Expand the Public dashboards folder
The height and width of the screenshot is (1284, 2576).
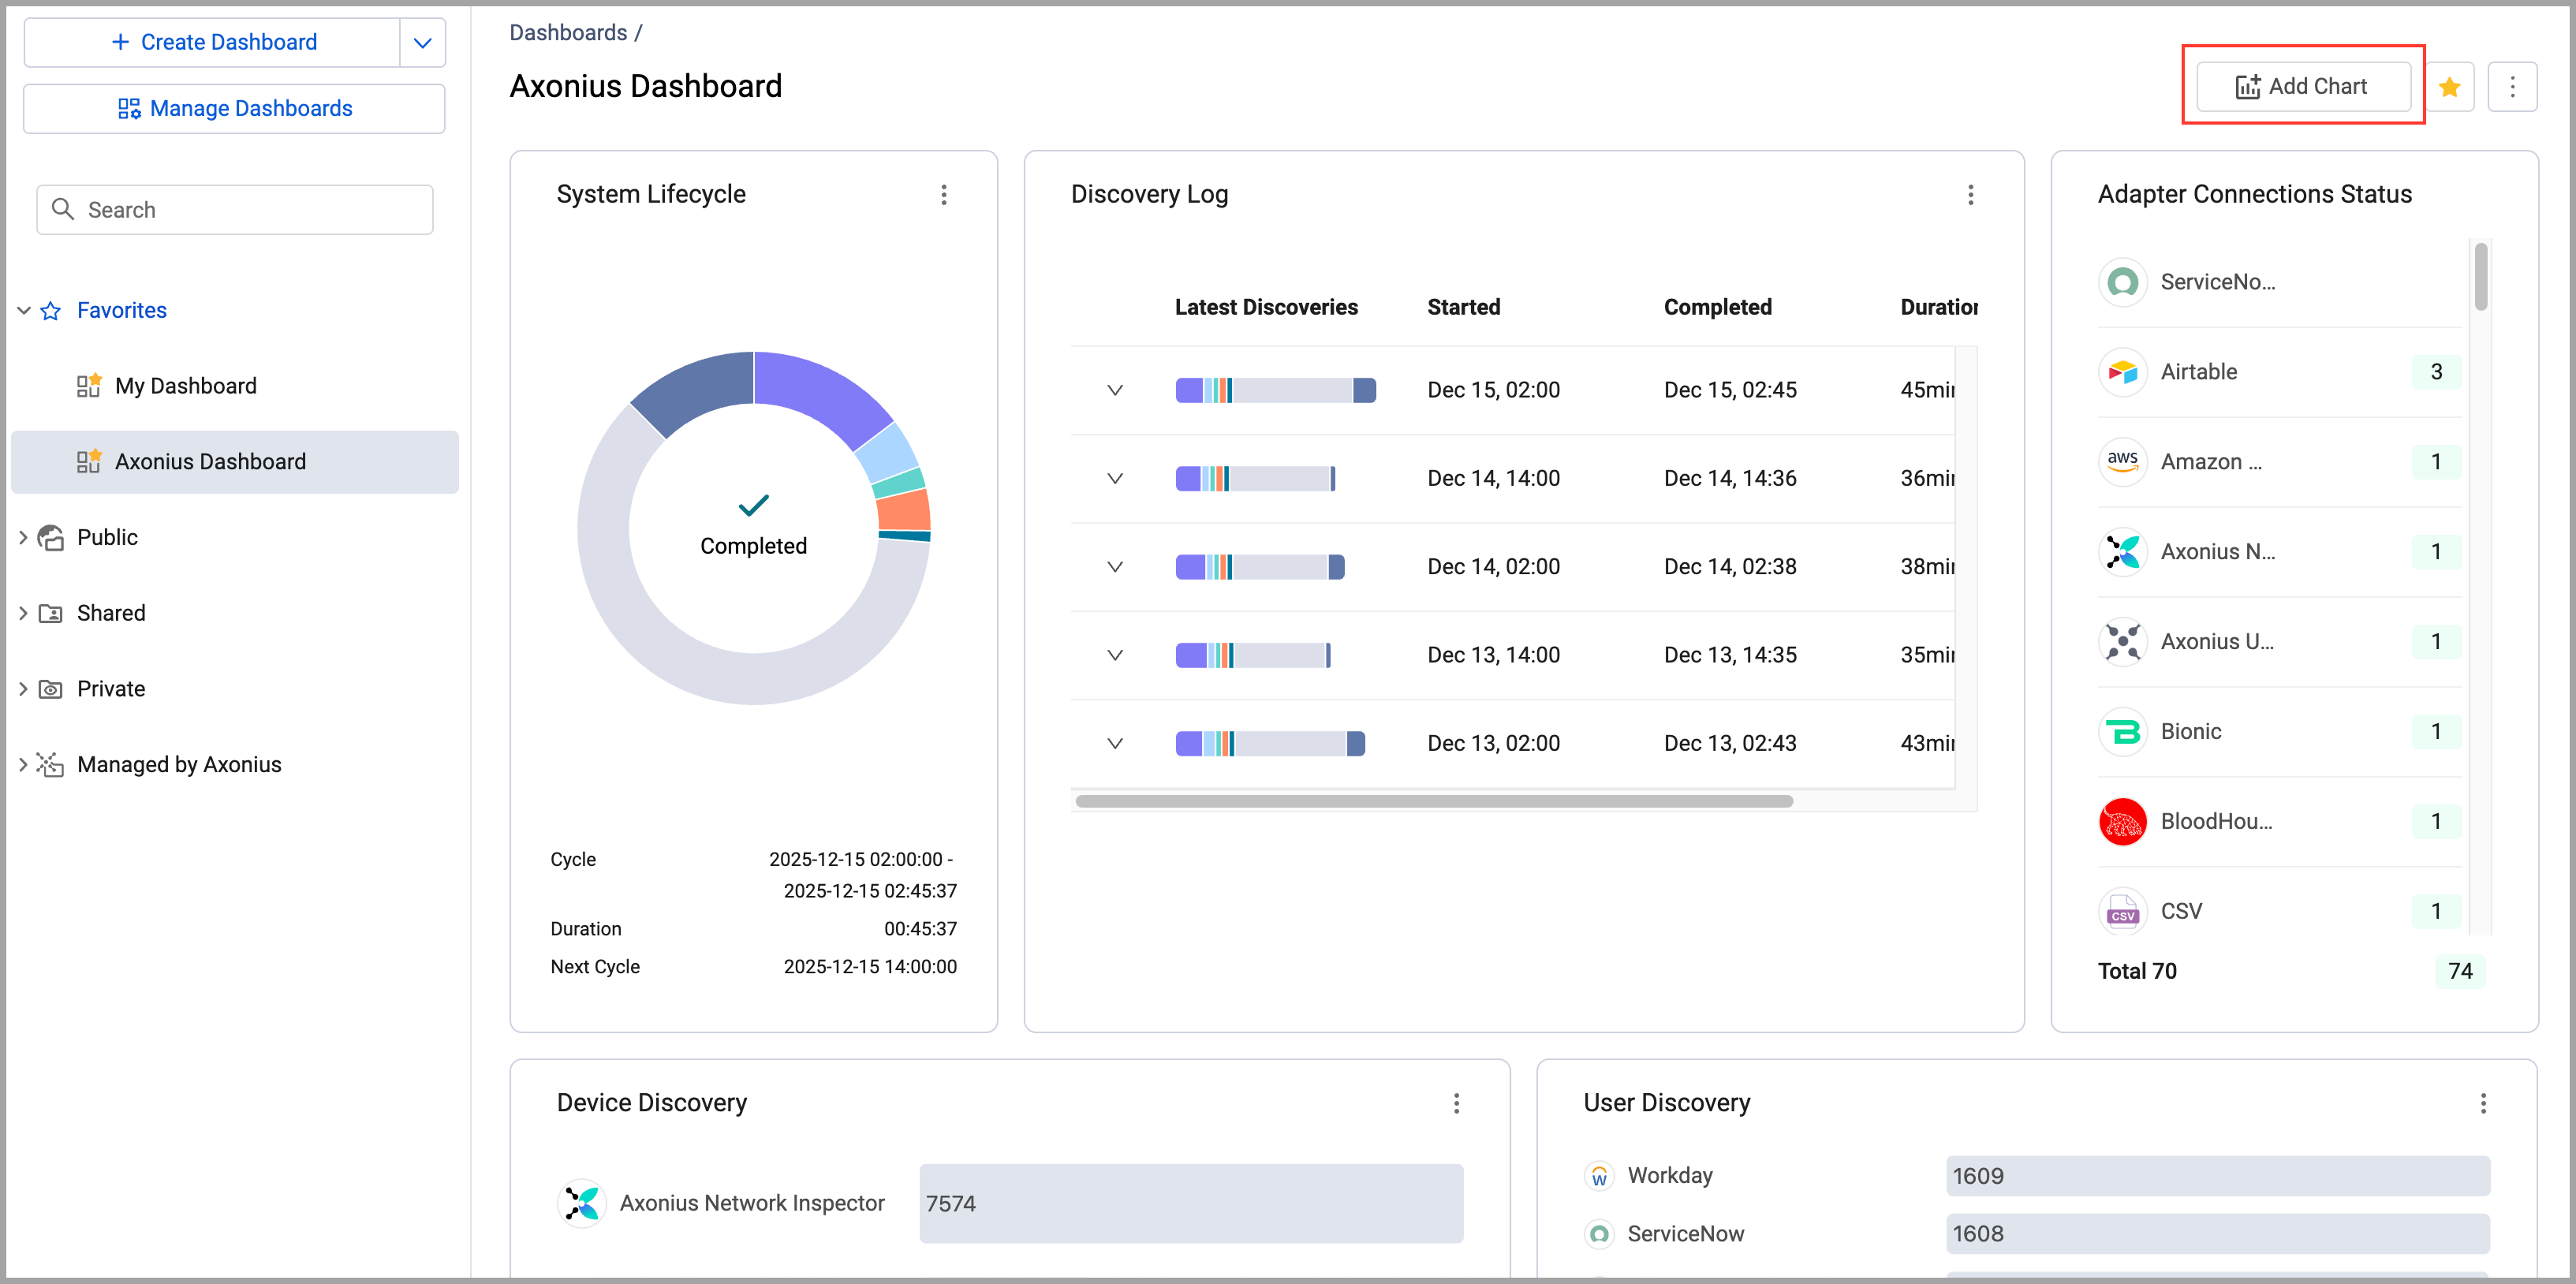tap(23, 537)
